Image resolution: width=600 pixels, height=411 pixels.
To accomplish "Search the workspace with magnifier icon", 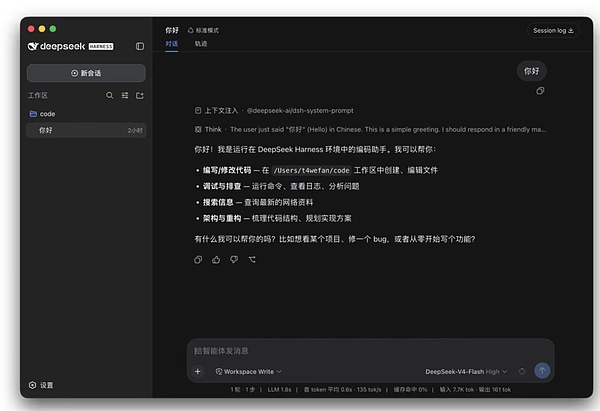I will [109, 95].
